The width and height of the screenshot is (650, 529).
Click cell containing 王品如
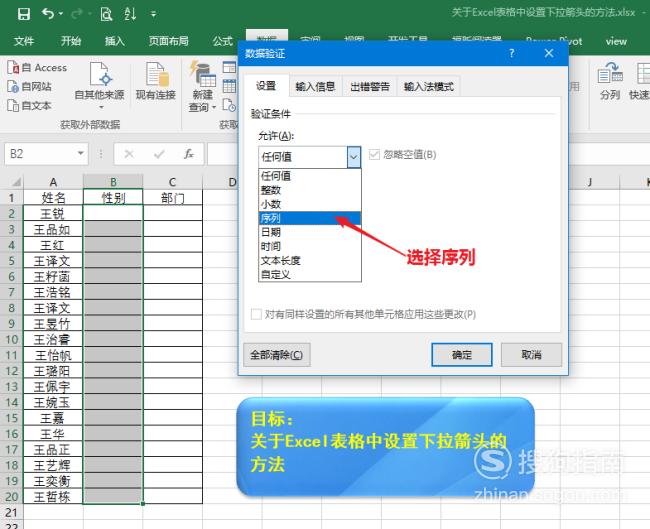[53, 229]
